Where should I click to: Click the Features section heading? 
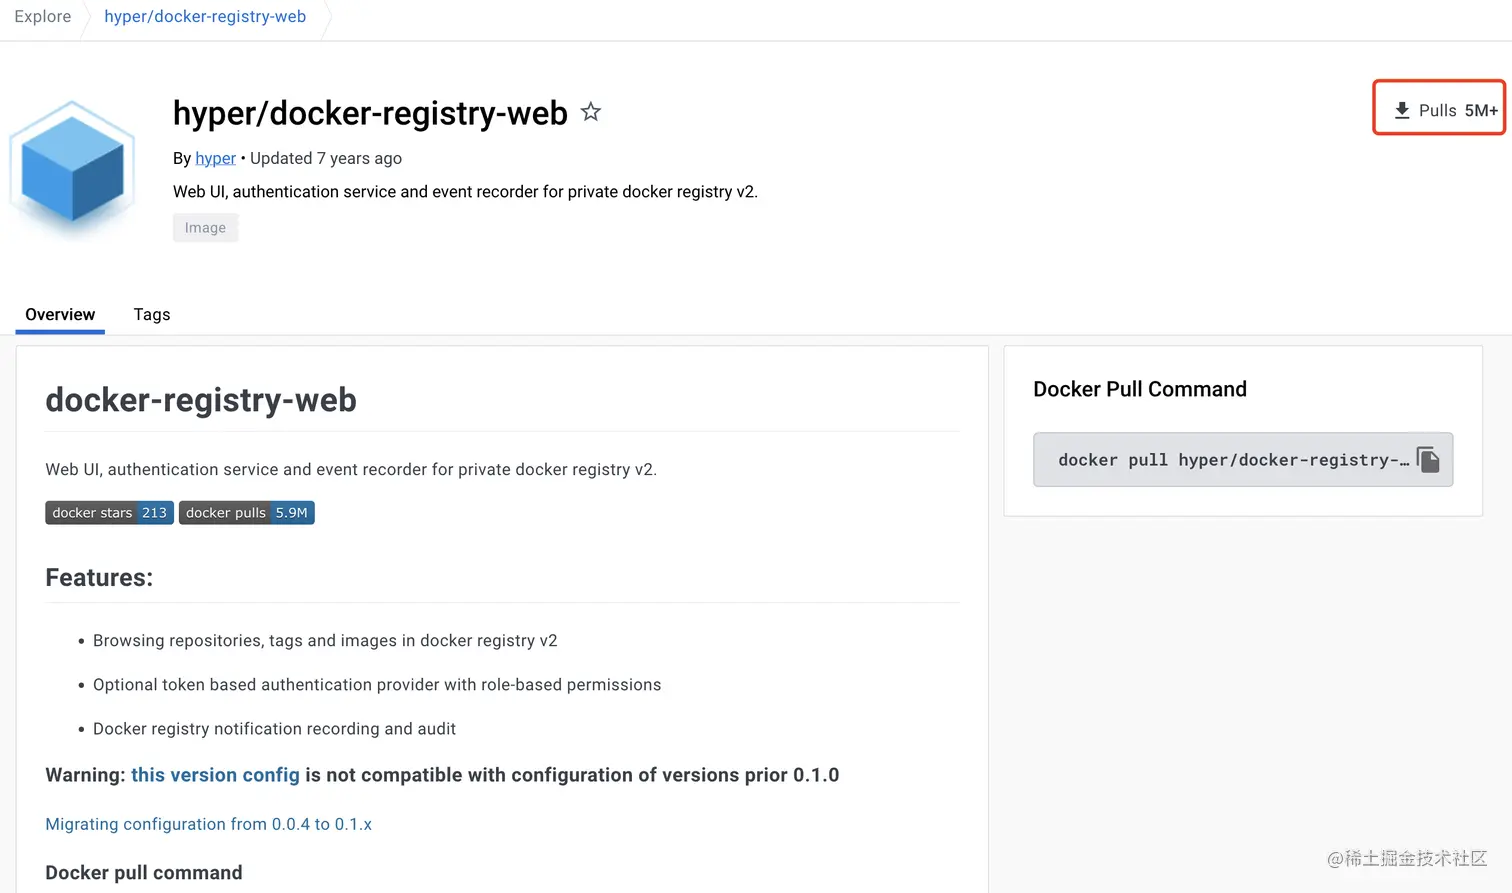click(x=99, y=577)
